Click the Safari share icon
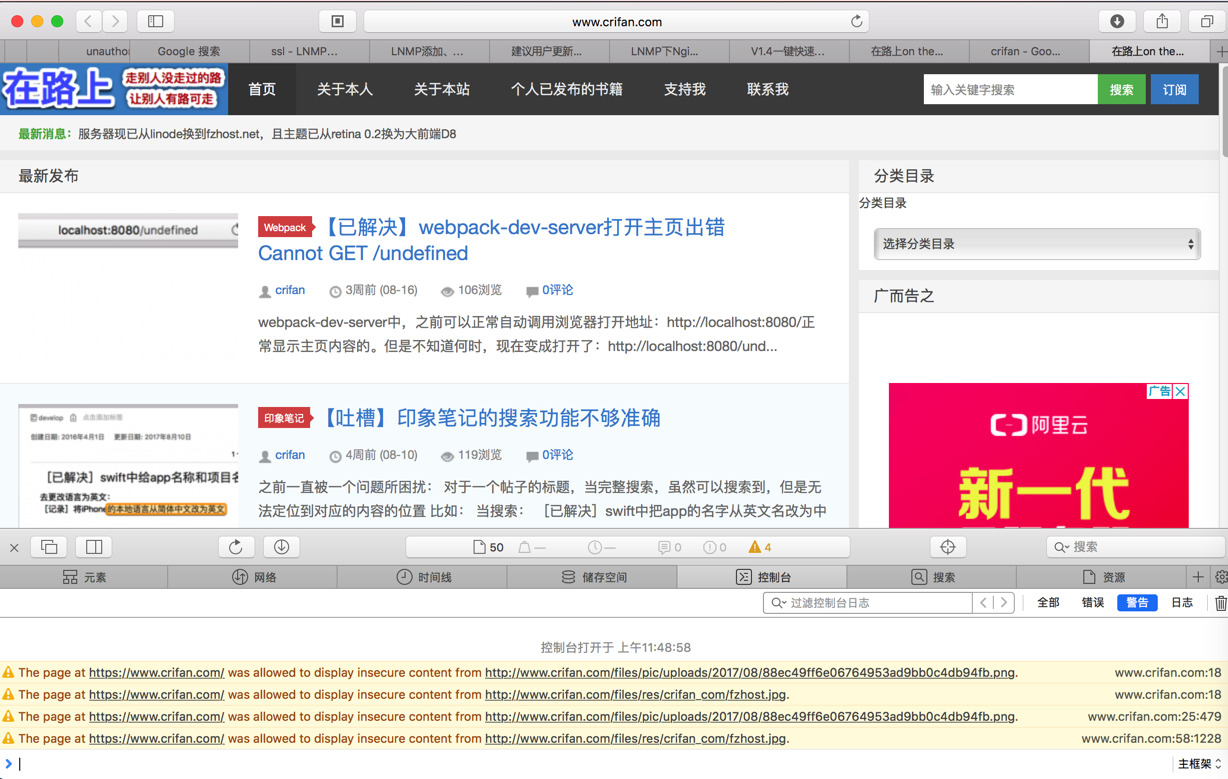 [1162, 21]
